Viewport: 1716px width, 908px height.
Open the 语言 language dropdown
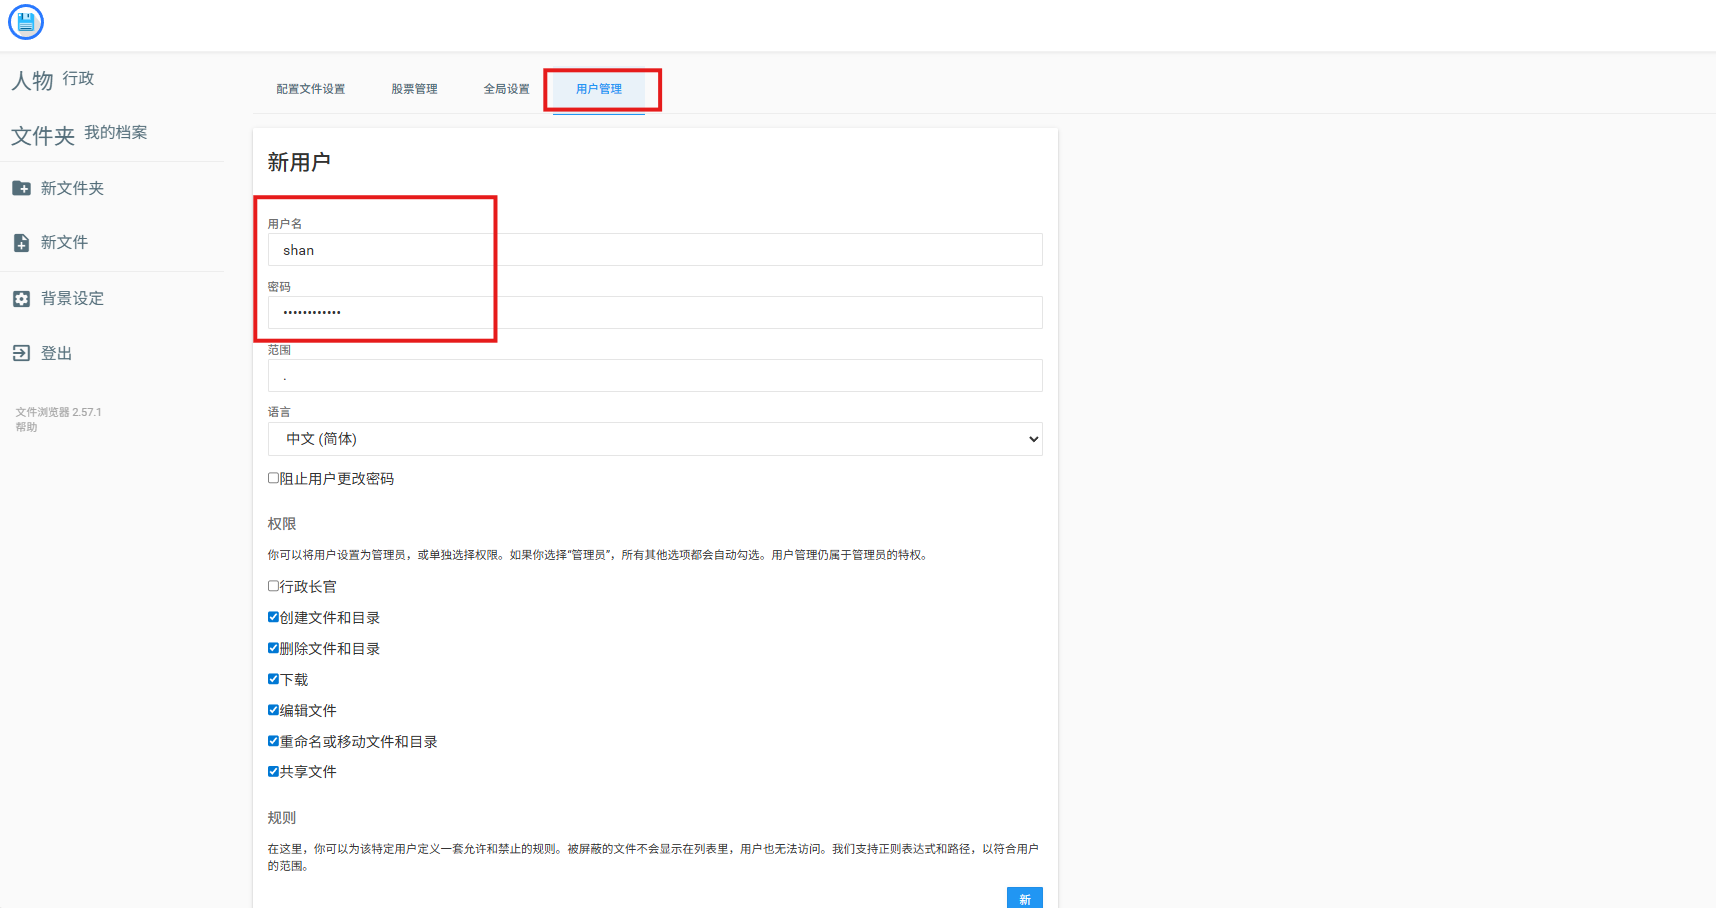pos(654,439)
